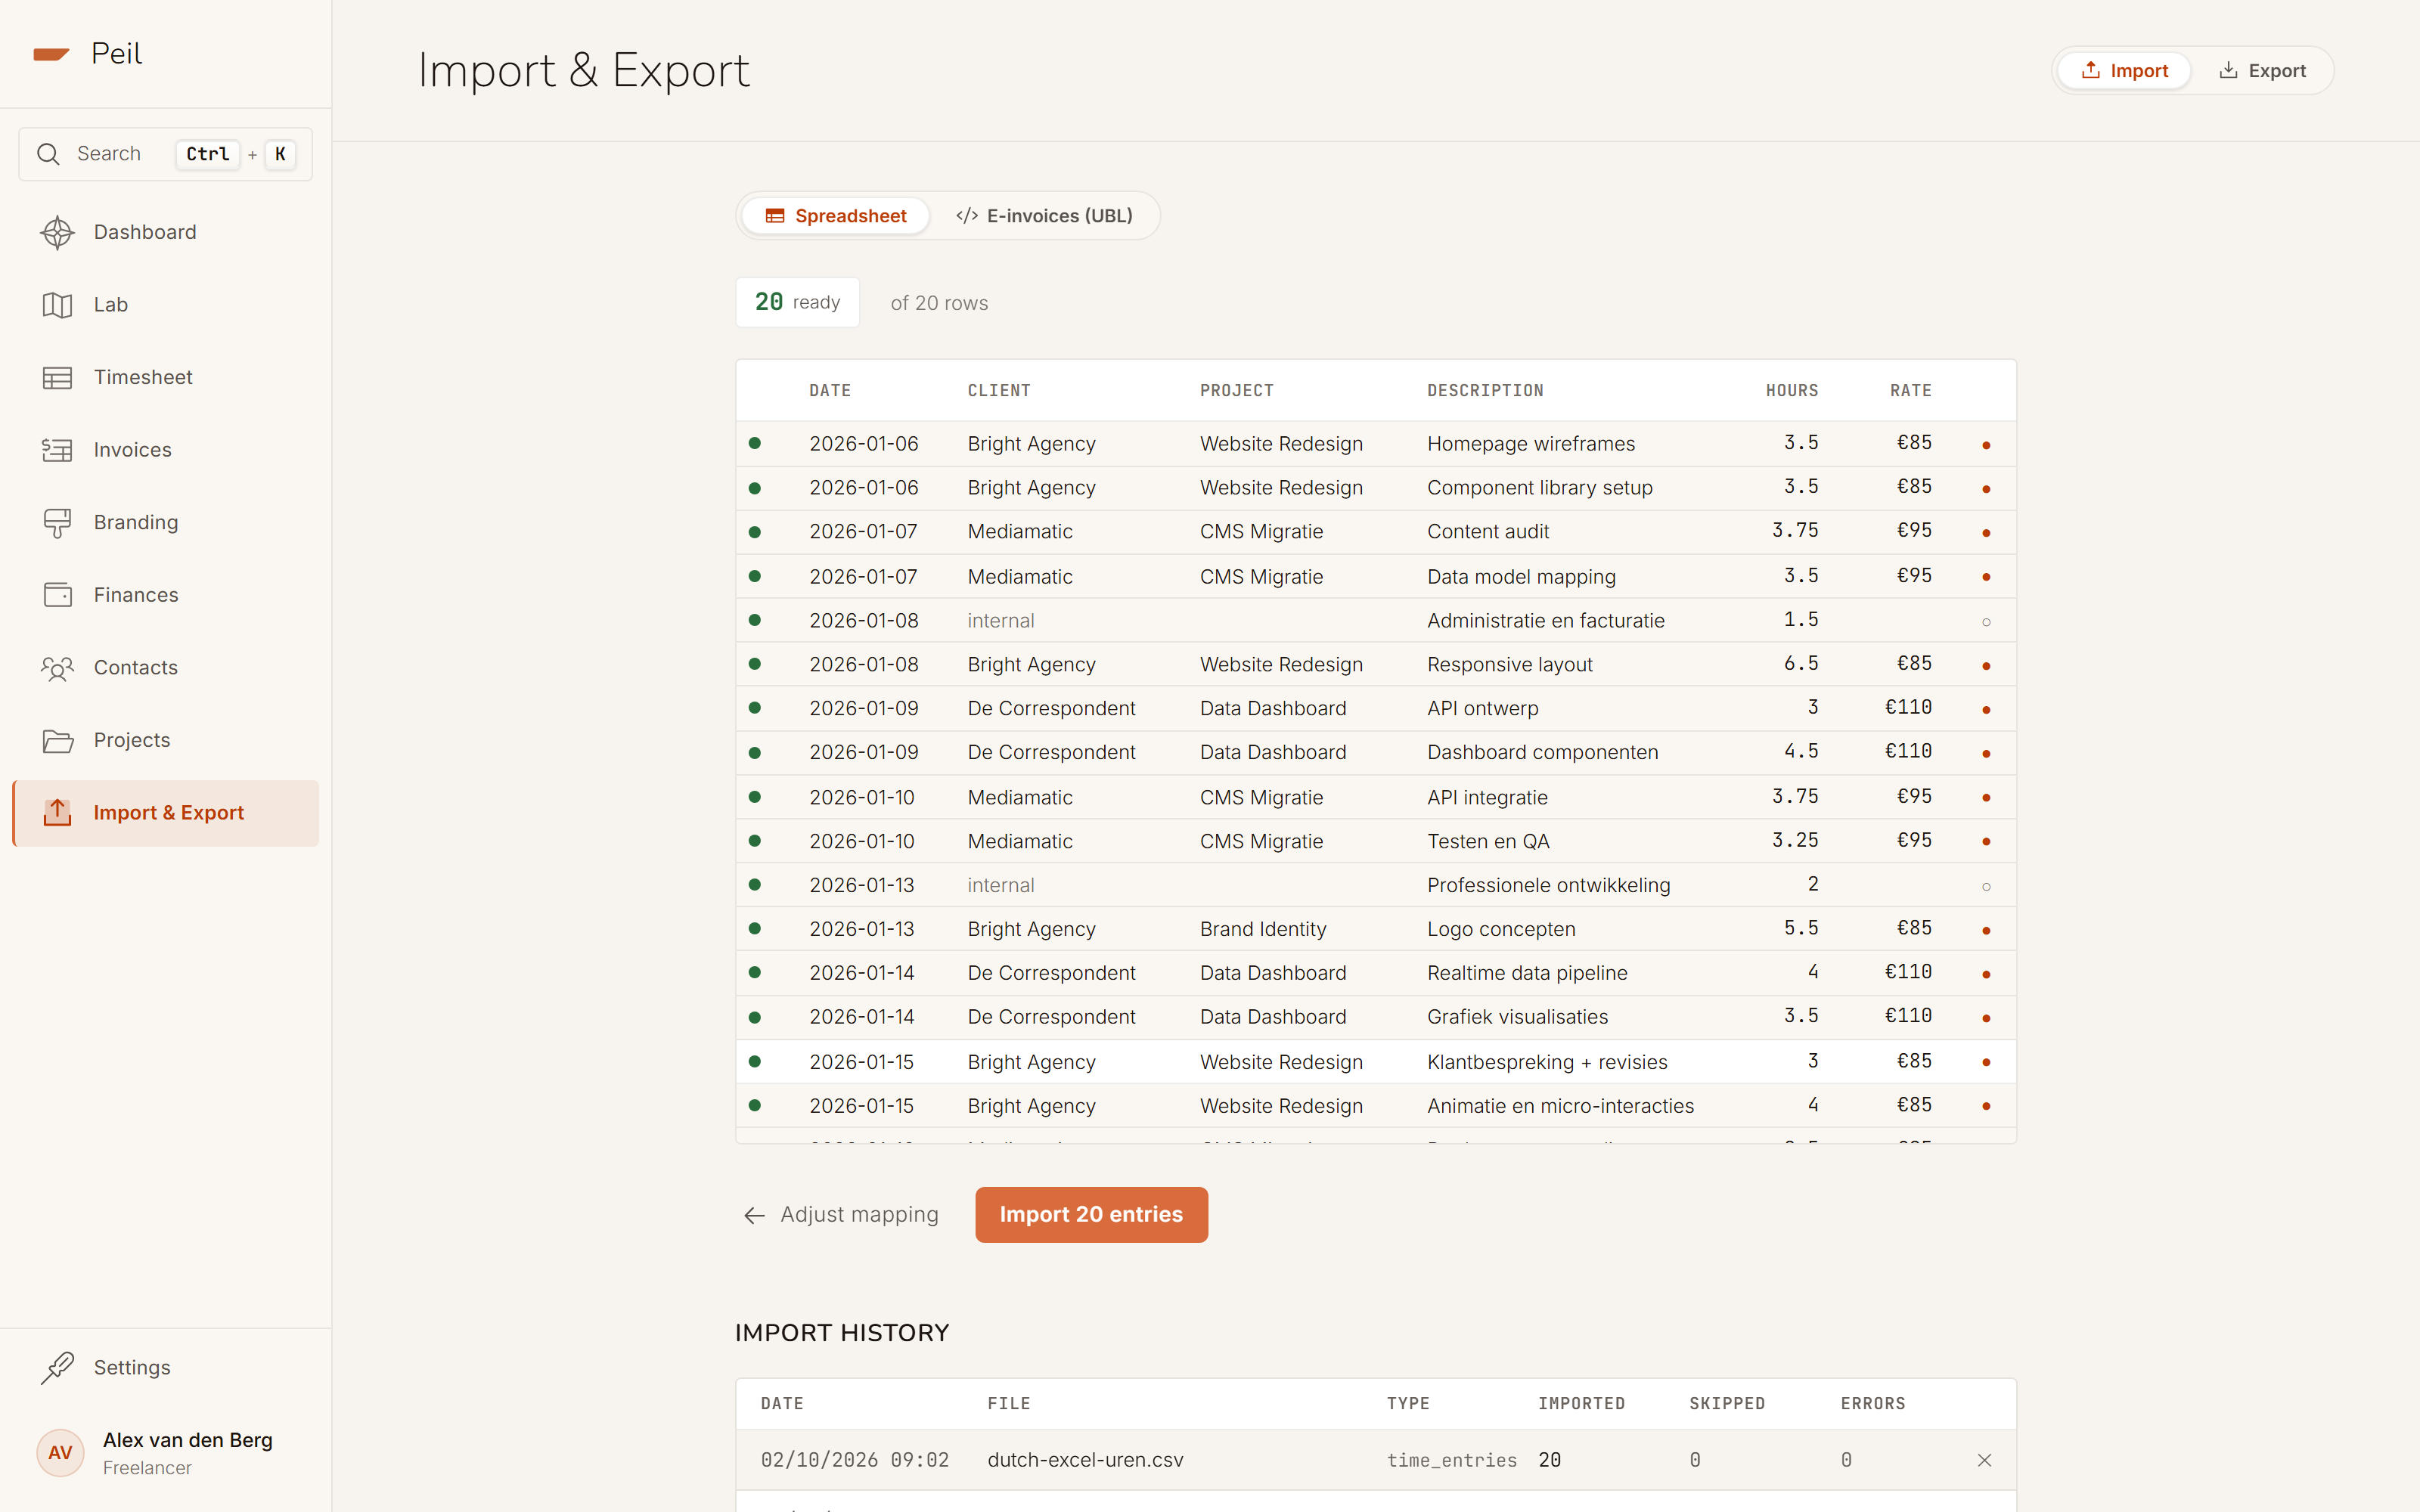Click the dutch-excel-uren.csv file name
This screenshot has width=2420, height=1512.
[x=1085, y=1460]
